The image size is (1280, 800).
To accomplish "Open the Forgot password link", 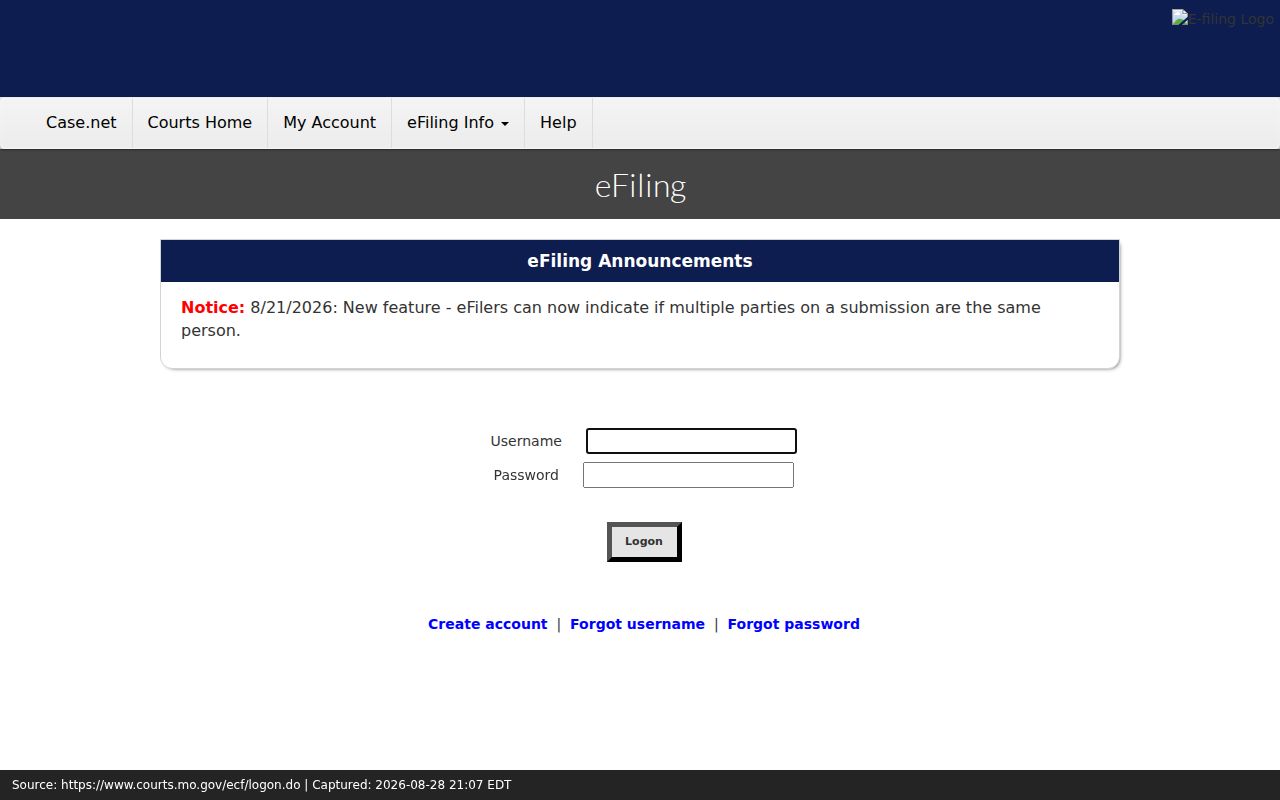I will tap(793, 624).
